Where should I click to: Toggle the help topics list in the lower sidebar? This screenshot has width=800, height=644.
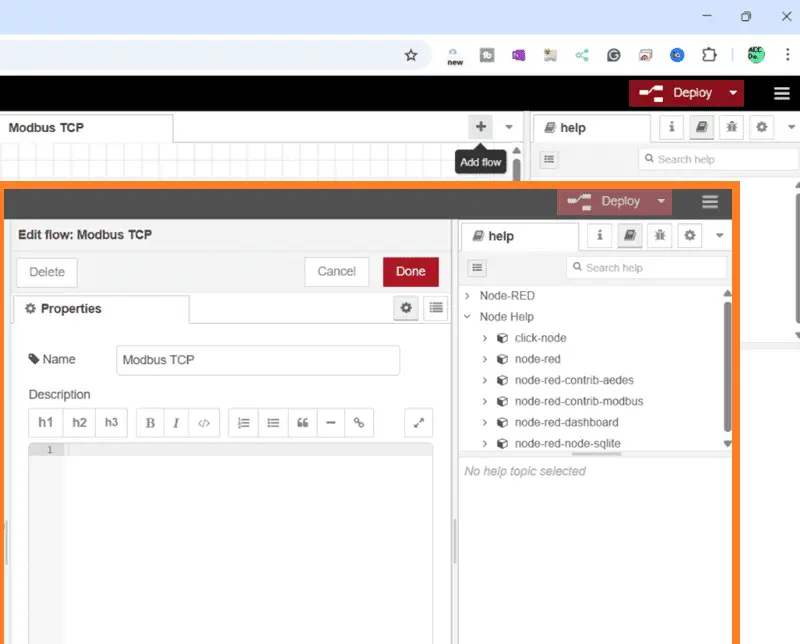click(477, 268)
